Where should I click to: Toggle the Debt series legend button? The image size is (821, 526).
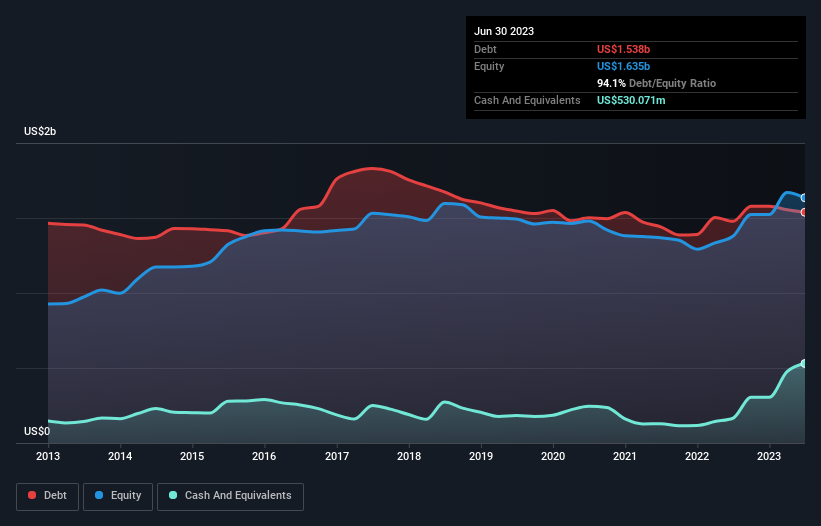[x=47, y=496]
